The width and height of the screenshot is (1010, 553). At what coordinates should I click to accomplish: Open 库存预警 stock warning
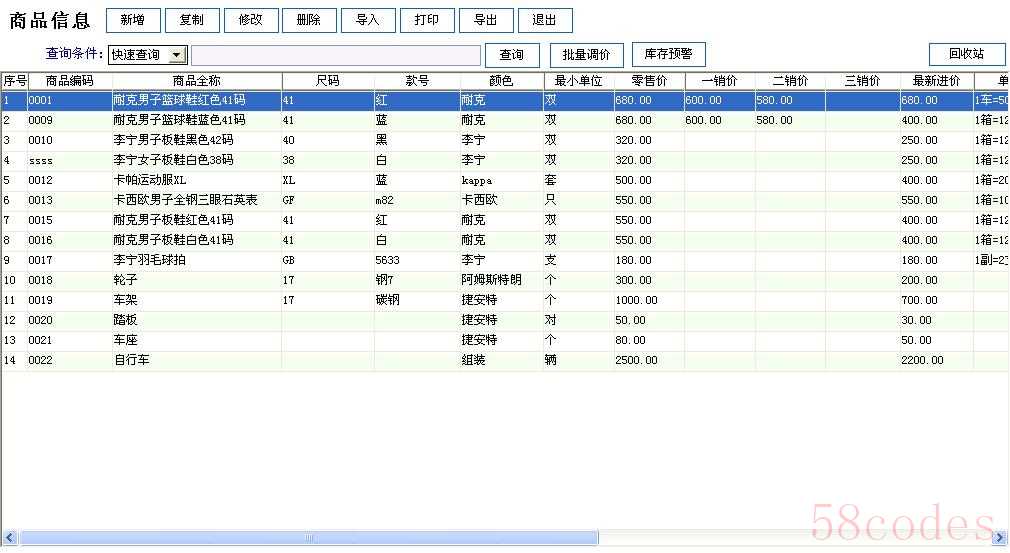(668, 54)
